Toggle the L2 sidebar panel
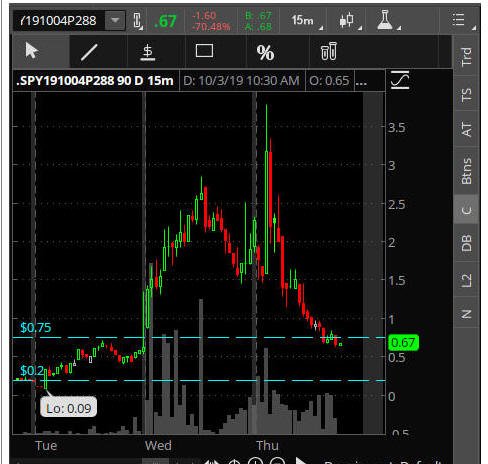Screen dimensions: 488x464 point(466,280)
